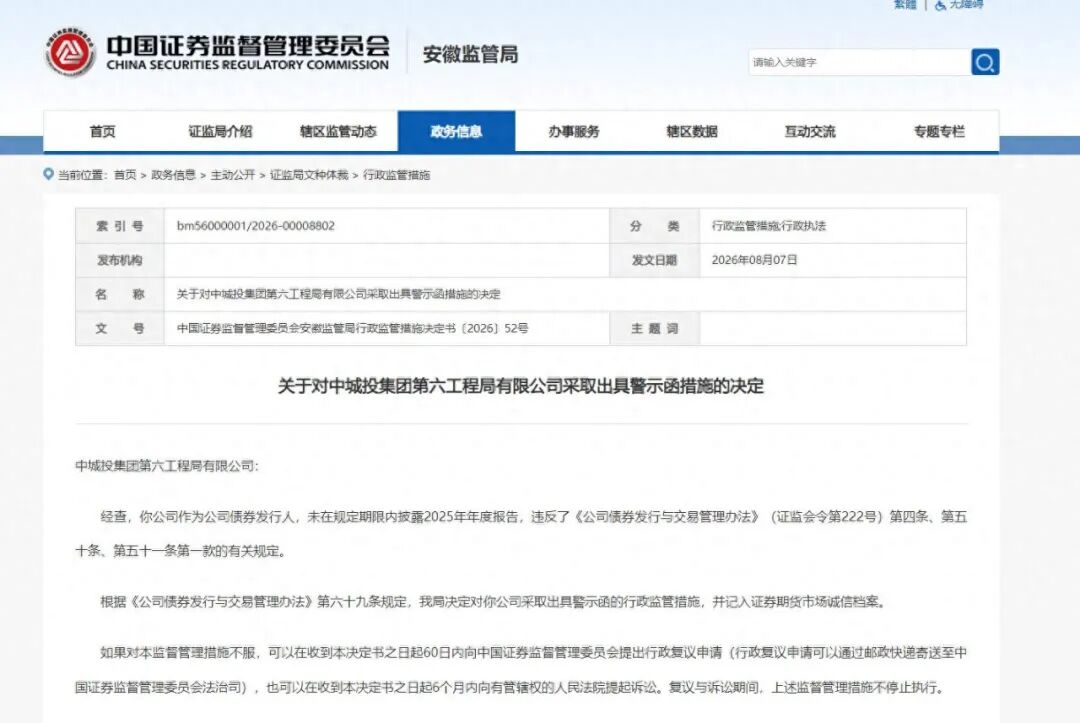The width and height of the screenshot is (1080, 723).
Task: Open the 办事服务 navigation tab
Action: [574, 131]
